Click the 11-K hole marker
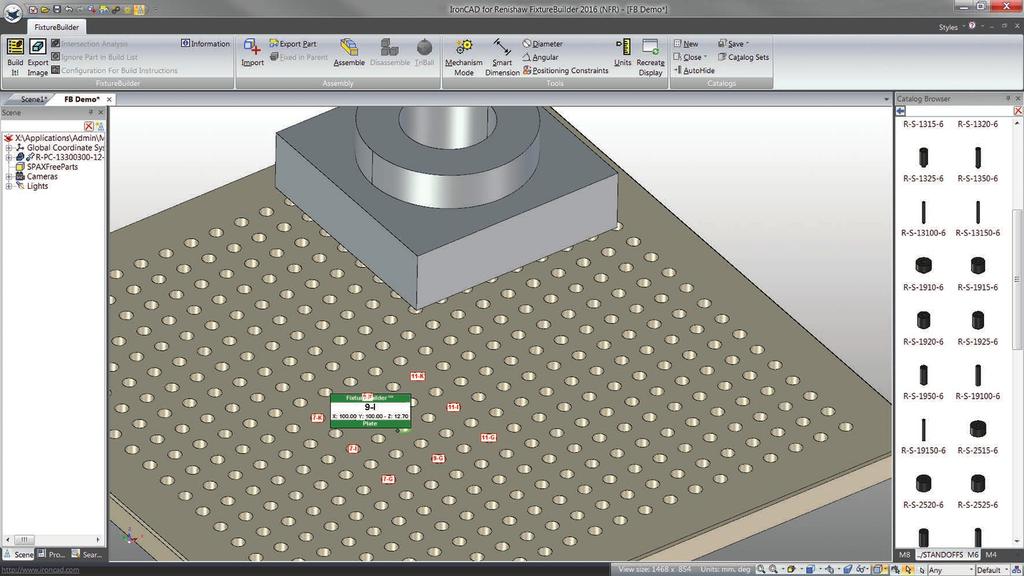 tap(417, 376)
